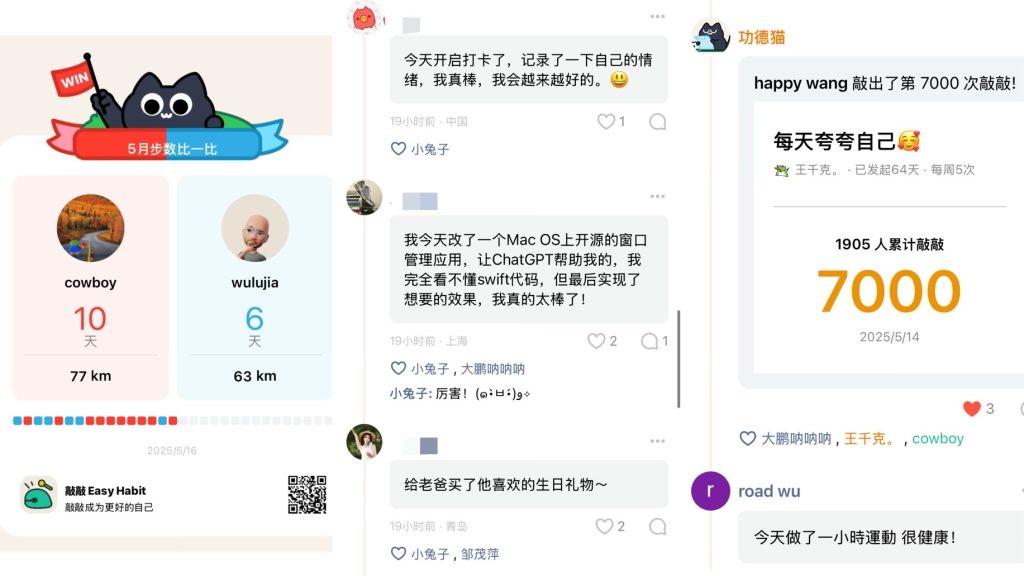Tap the red heart with 3 likes
The image size is (1024, 576).
point(972,409)
